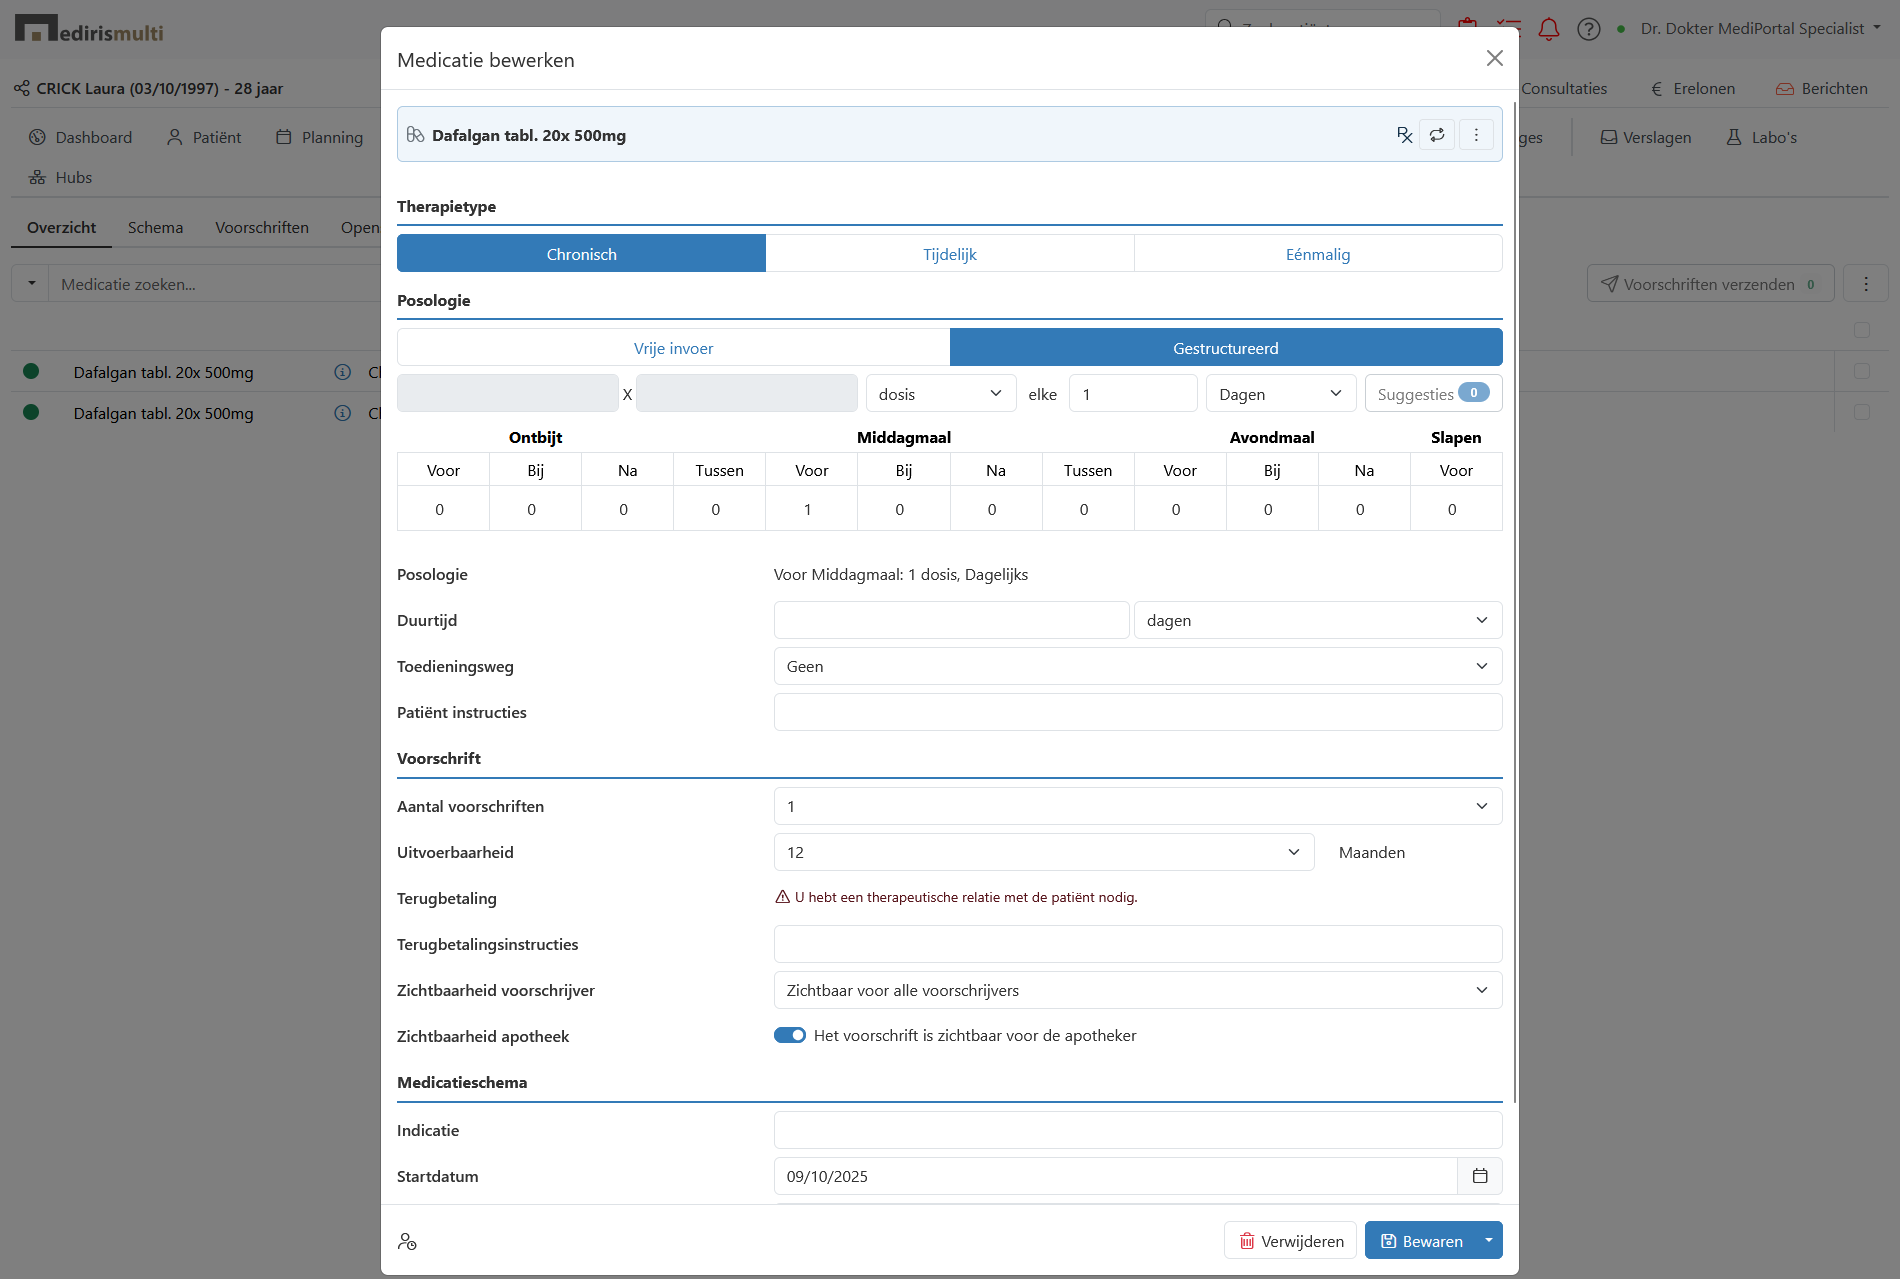This screenshot has height=1279, width=1900.
Task: Switch posology to Vrije invoer
Action: coord(673,348)
